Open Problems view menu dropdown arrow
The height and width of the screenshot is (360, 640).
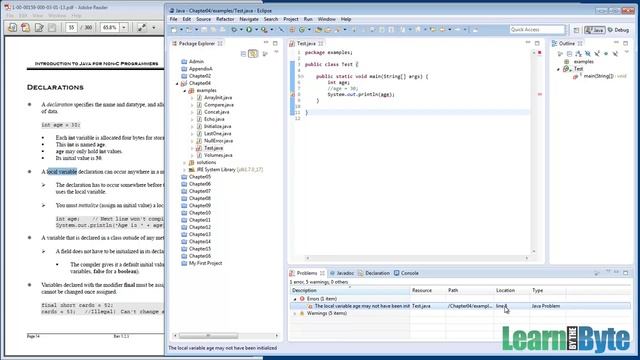tap(607, 271)
